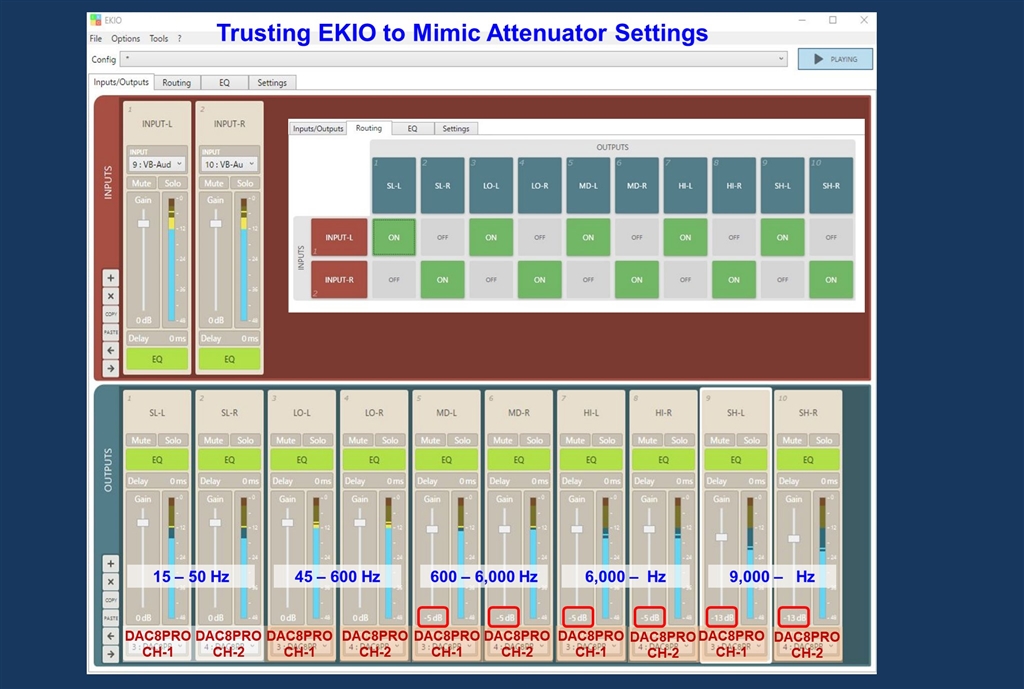Switch to the main Settings tab

coord(272,83)
